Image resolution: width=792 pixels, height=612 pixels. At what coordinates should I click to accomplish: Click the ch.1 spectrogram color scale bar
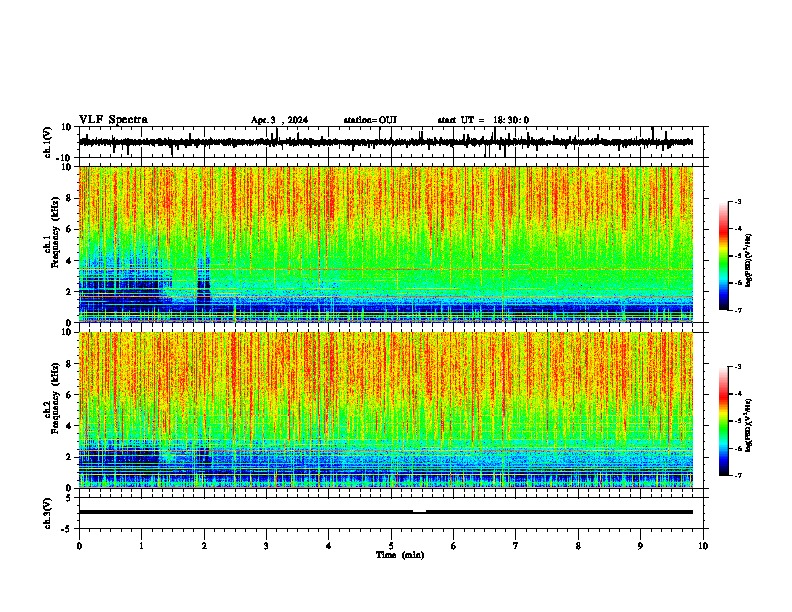pyautogui.click(x=724, y=256)
